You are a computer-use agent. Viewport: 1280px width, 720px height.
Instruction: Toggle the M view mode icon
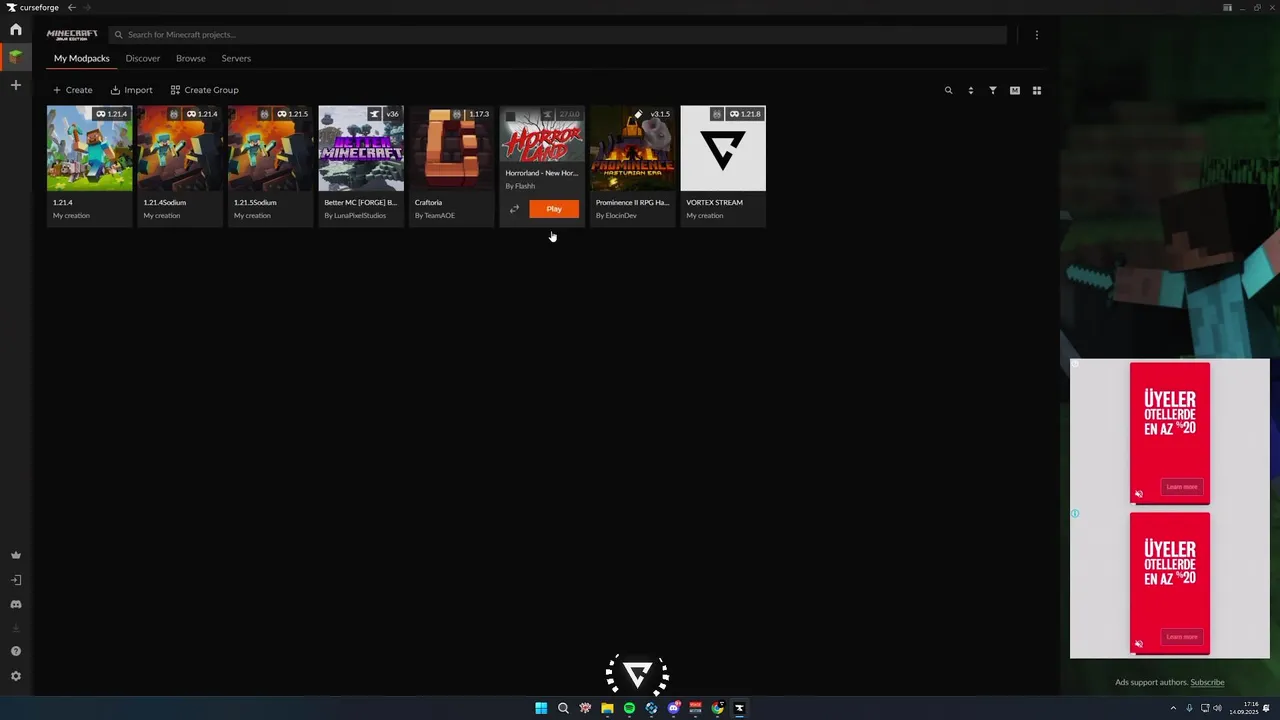(x=1014, y=90)
